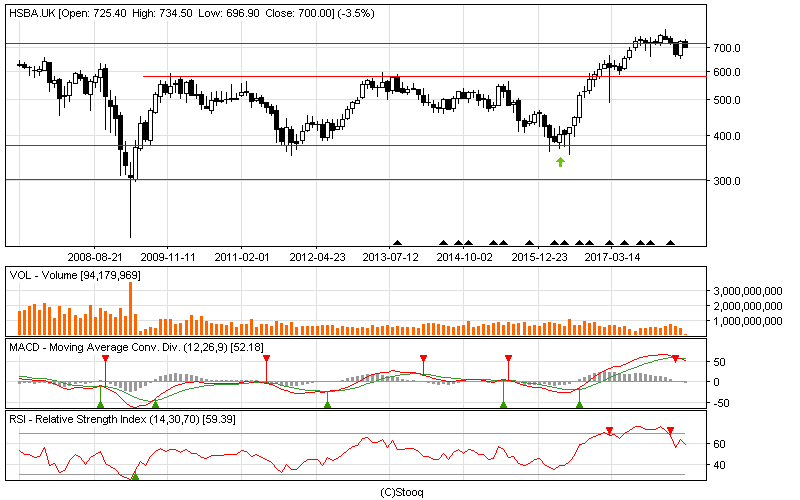Click the rightmost red RSI overbought marker

(x=670, y=431)
